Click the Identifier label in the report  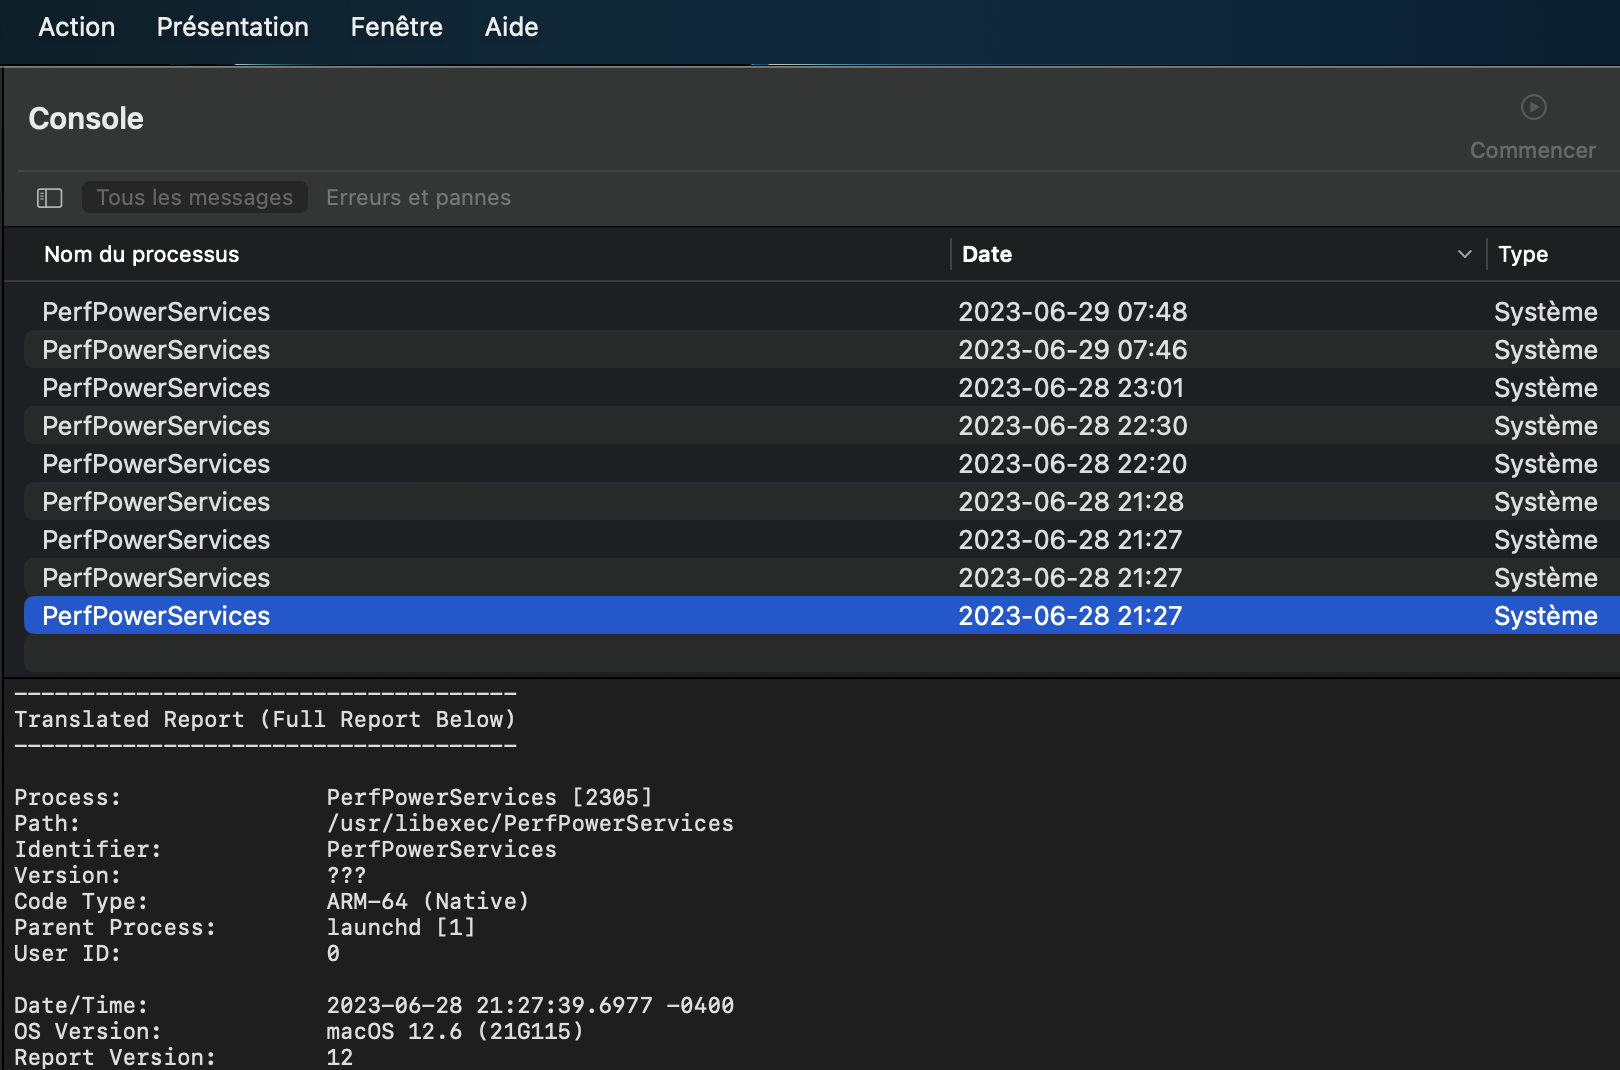(88, 850)
